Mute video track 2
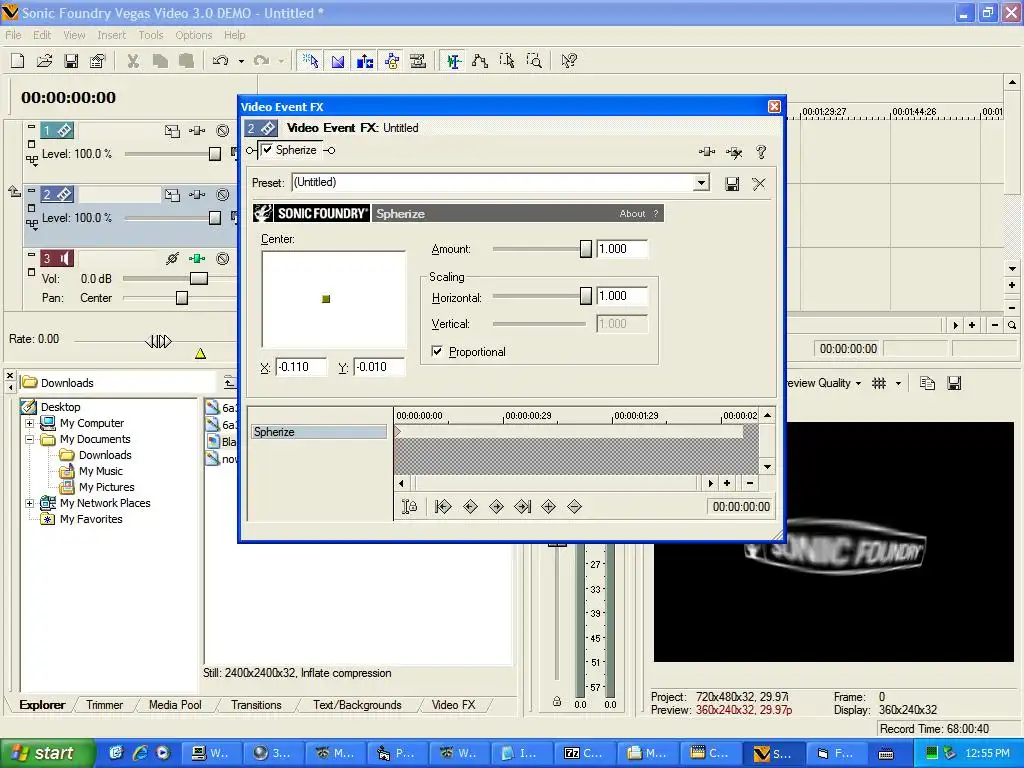 coord(223,195)
